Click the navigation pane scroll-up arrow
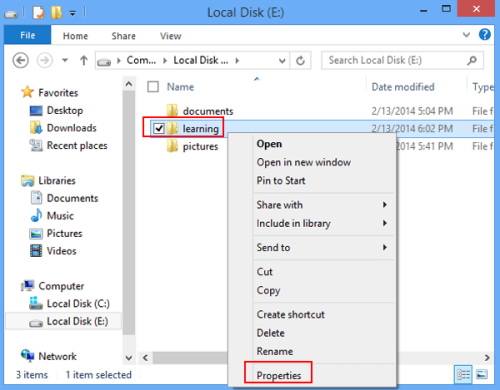The image size is (500, 390). (x=129, y=84)
